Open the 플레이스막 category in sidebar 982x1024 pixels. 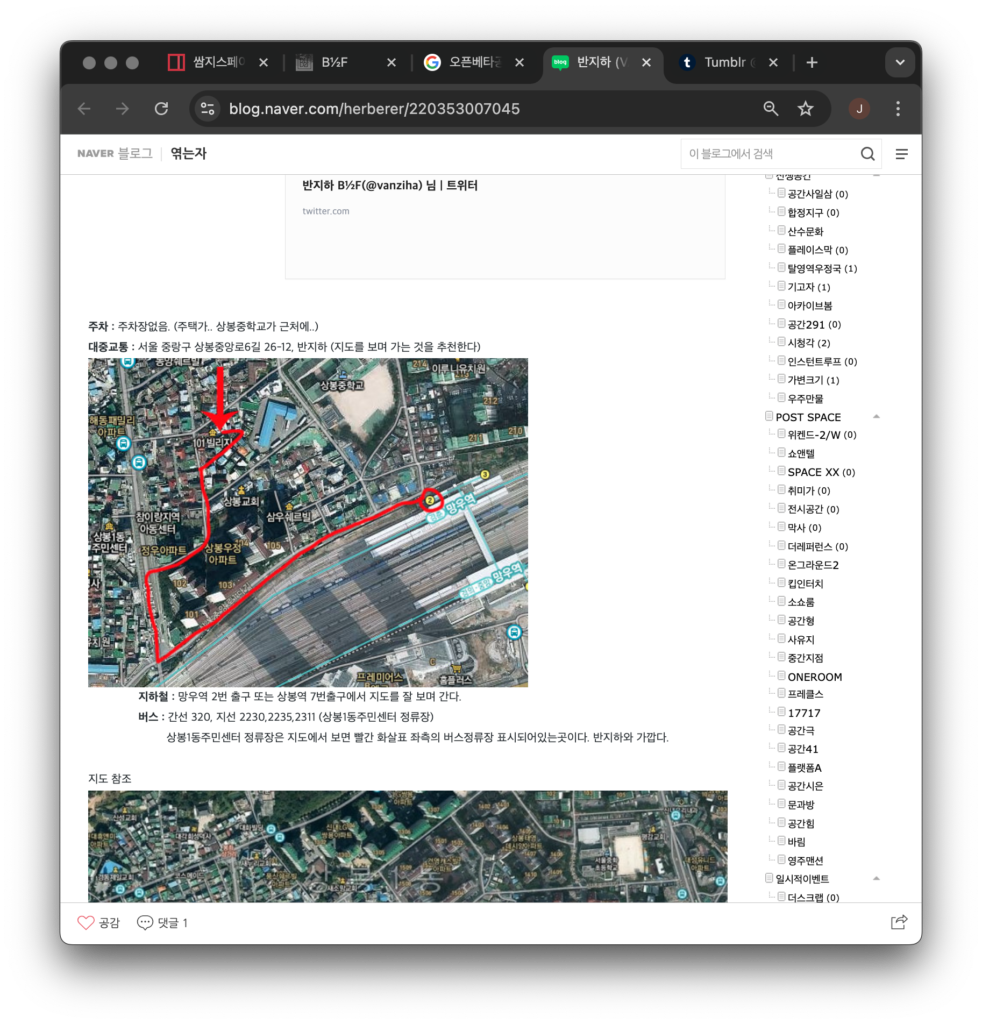pyautogui.click(x=811, y=250)
